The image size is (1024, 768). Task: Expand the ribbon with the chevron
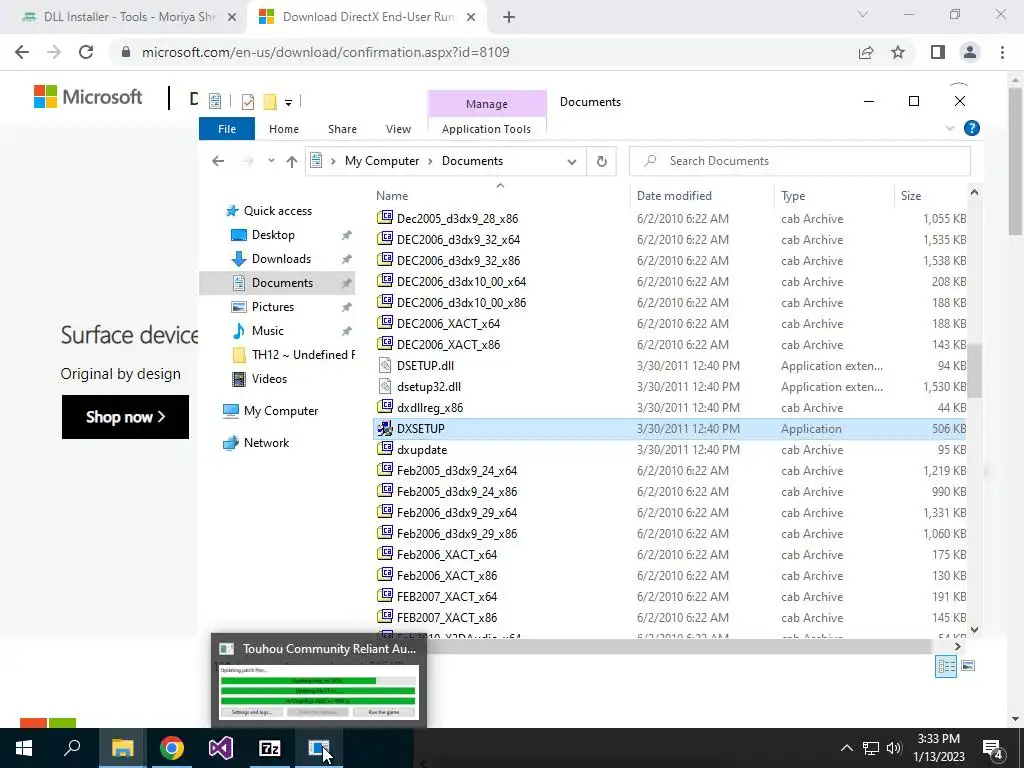coord(950,129)
